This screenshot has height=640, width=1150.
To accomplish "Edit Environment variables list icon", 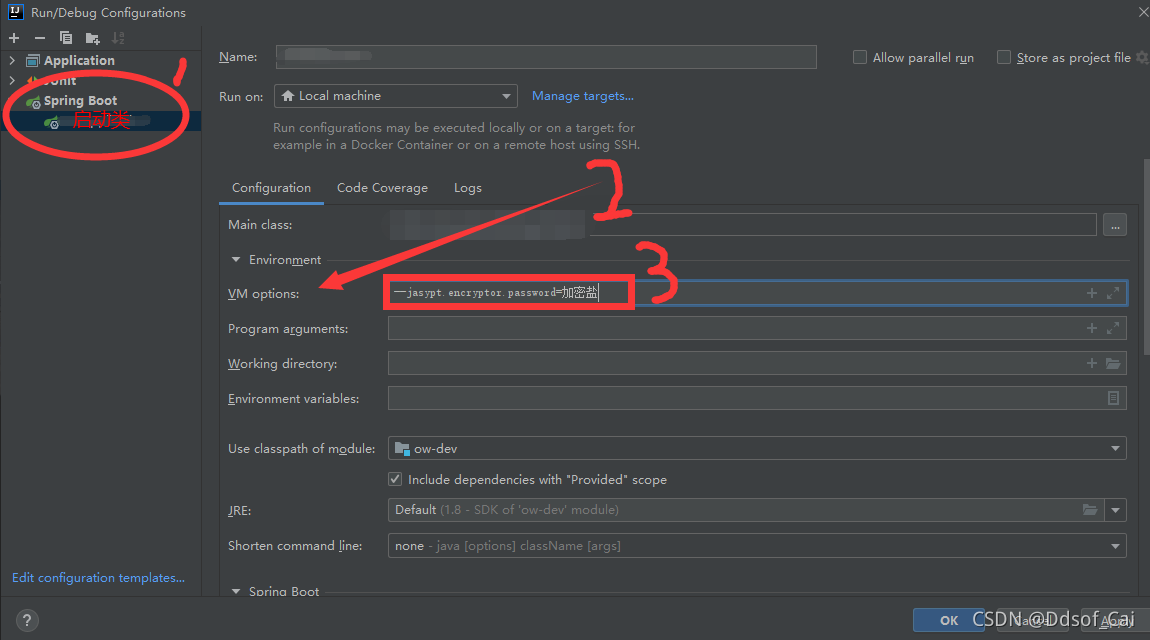I will coord(1113,398).
